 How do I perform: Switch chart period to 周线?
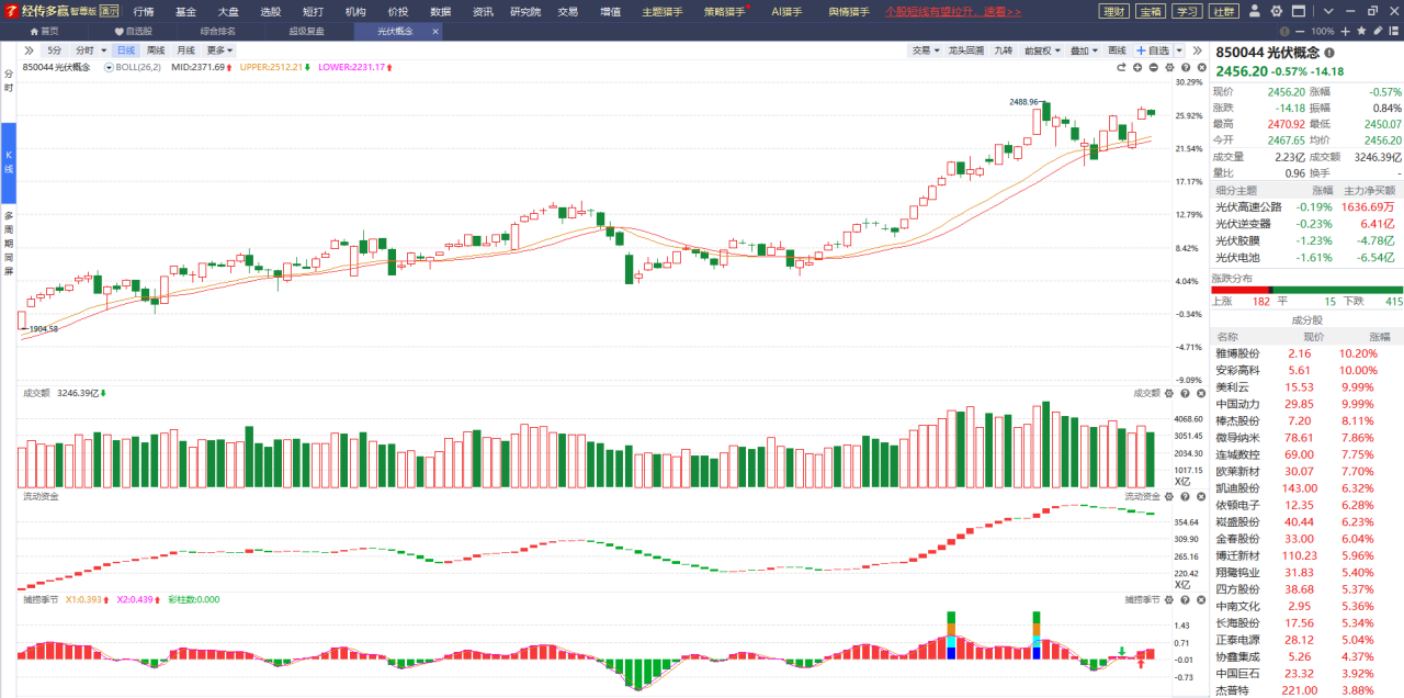click(x=156, y=50)
